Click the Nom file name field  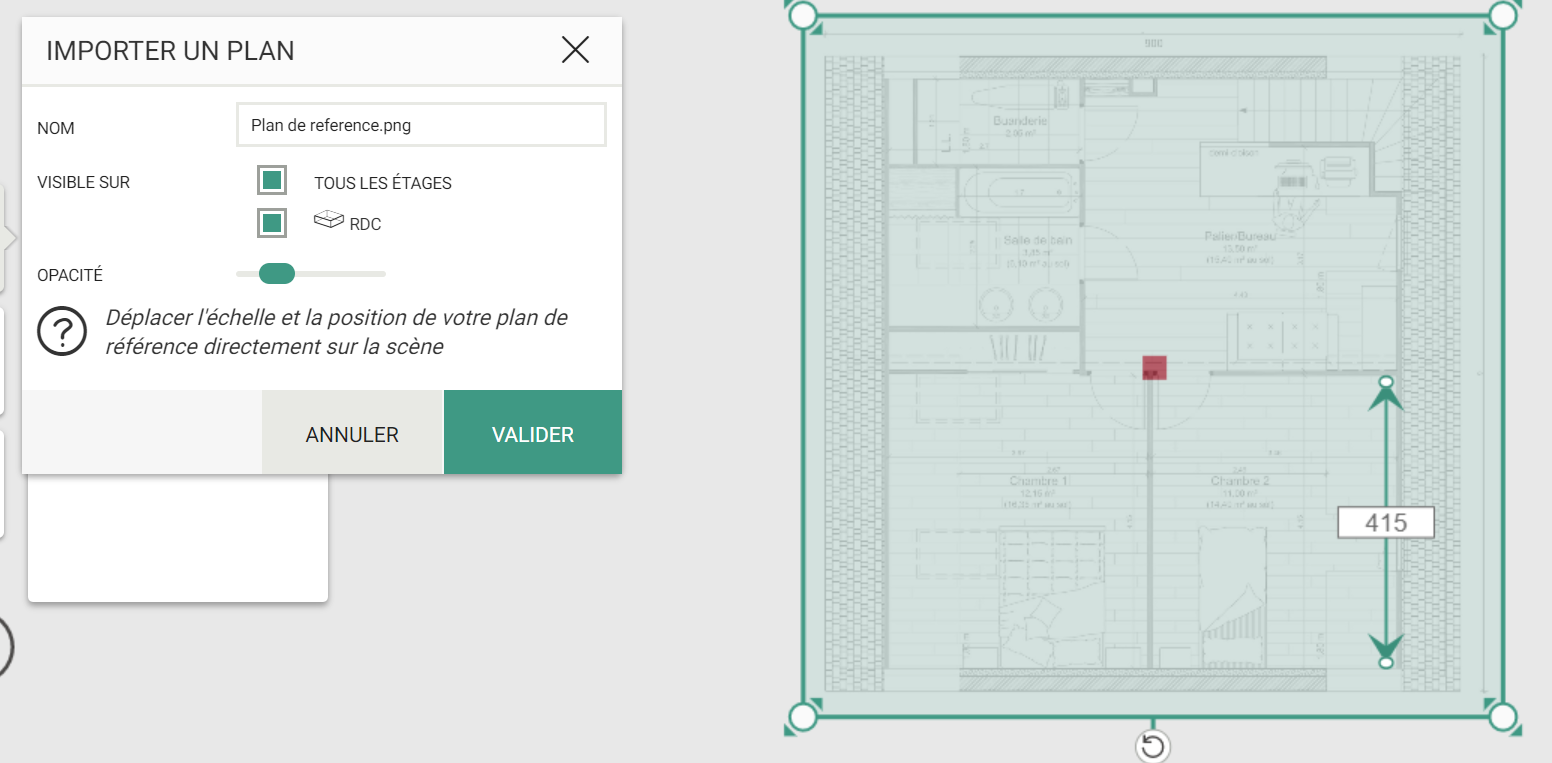421,125
